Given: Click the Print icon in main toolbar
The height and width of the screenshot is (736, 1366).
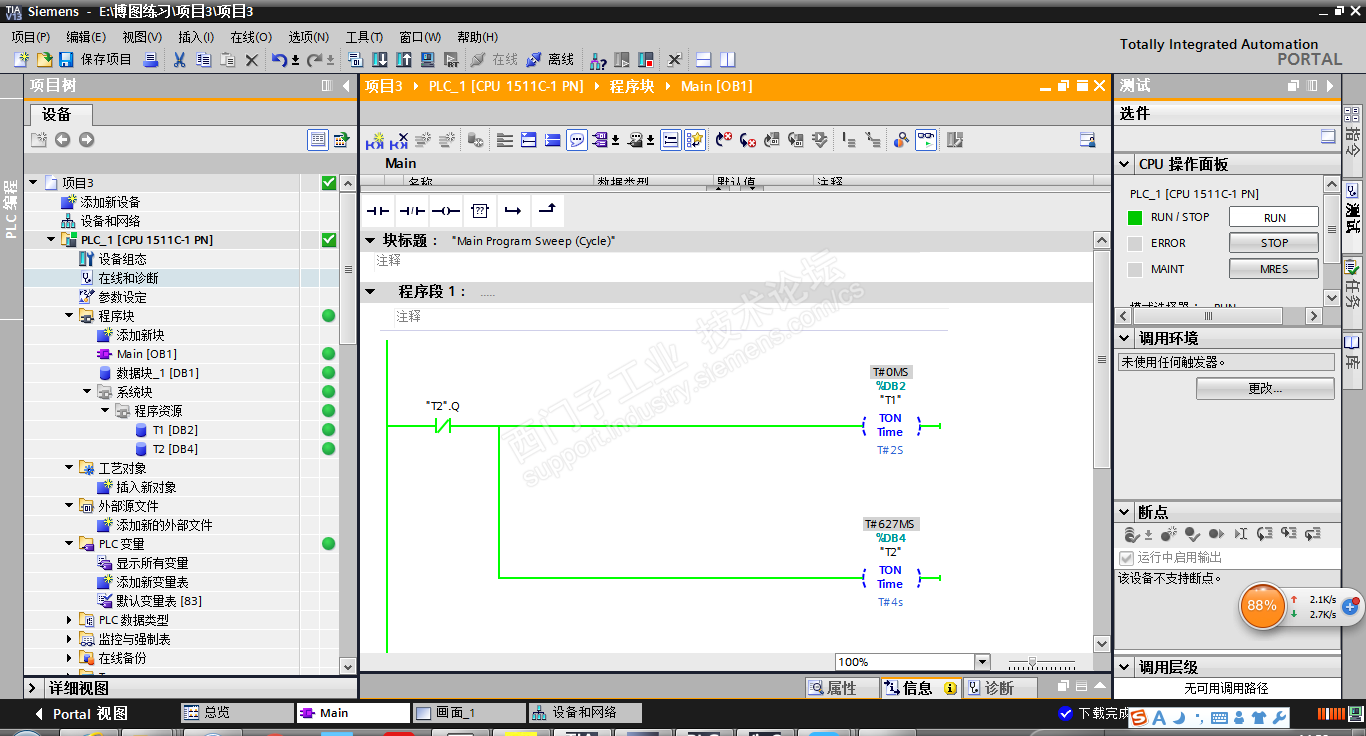Looking at the screenshot, I should tap(151, 60).
